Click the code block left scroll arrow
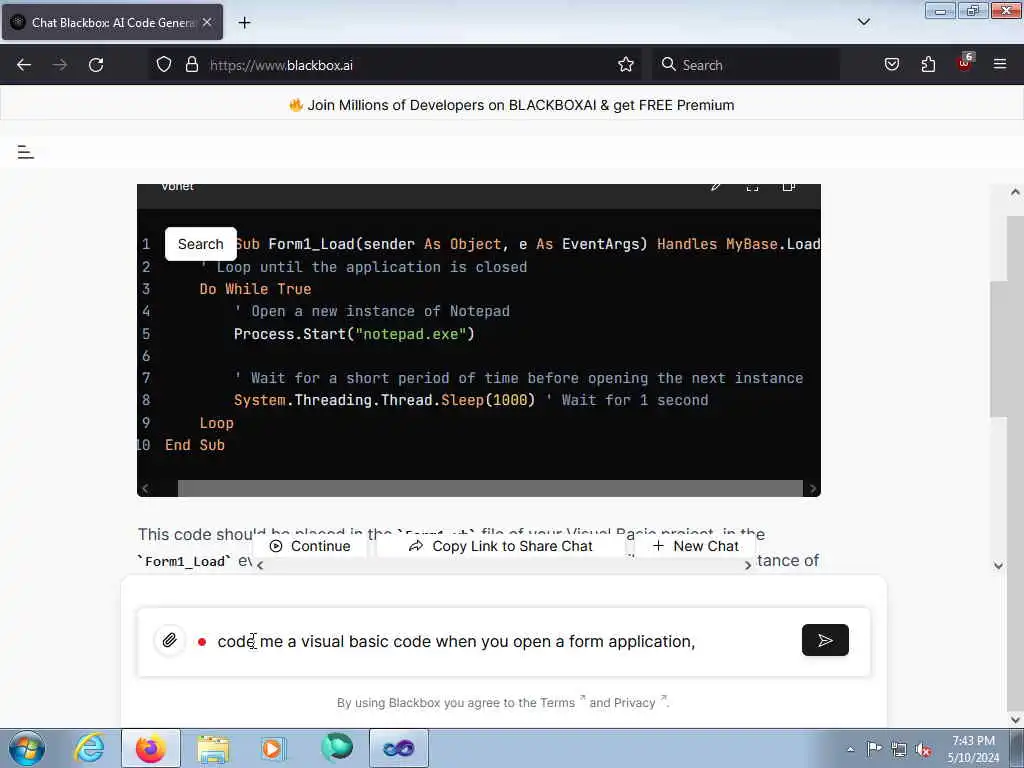This screenshot has height=768, width=1024. (145, 488)
